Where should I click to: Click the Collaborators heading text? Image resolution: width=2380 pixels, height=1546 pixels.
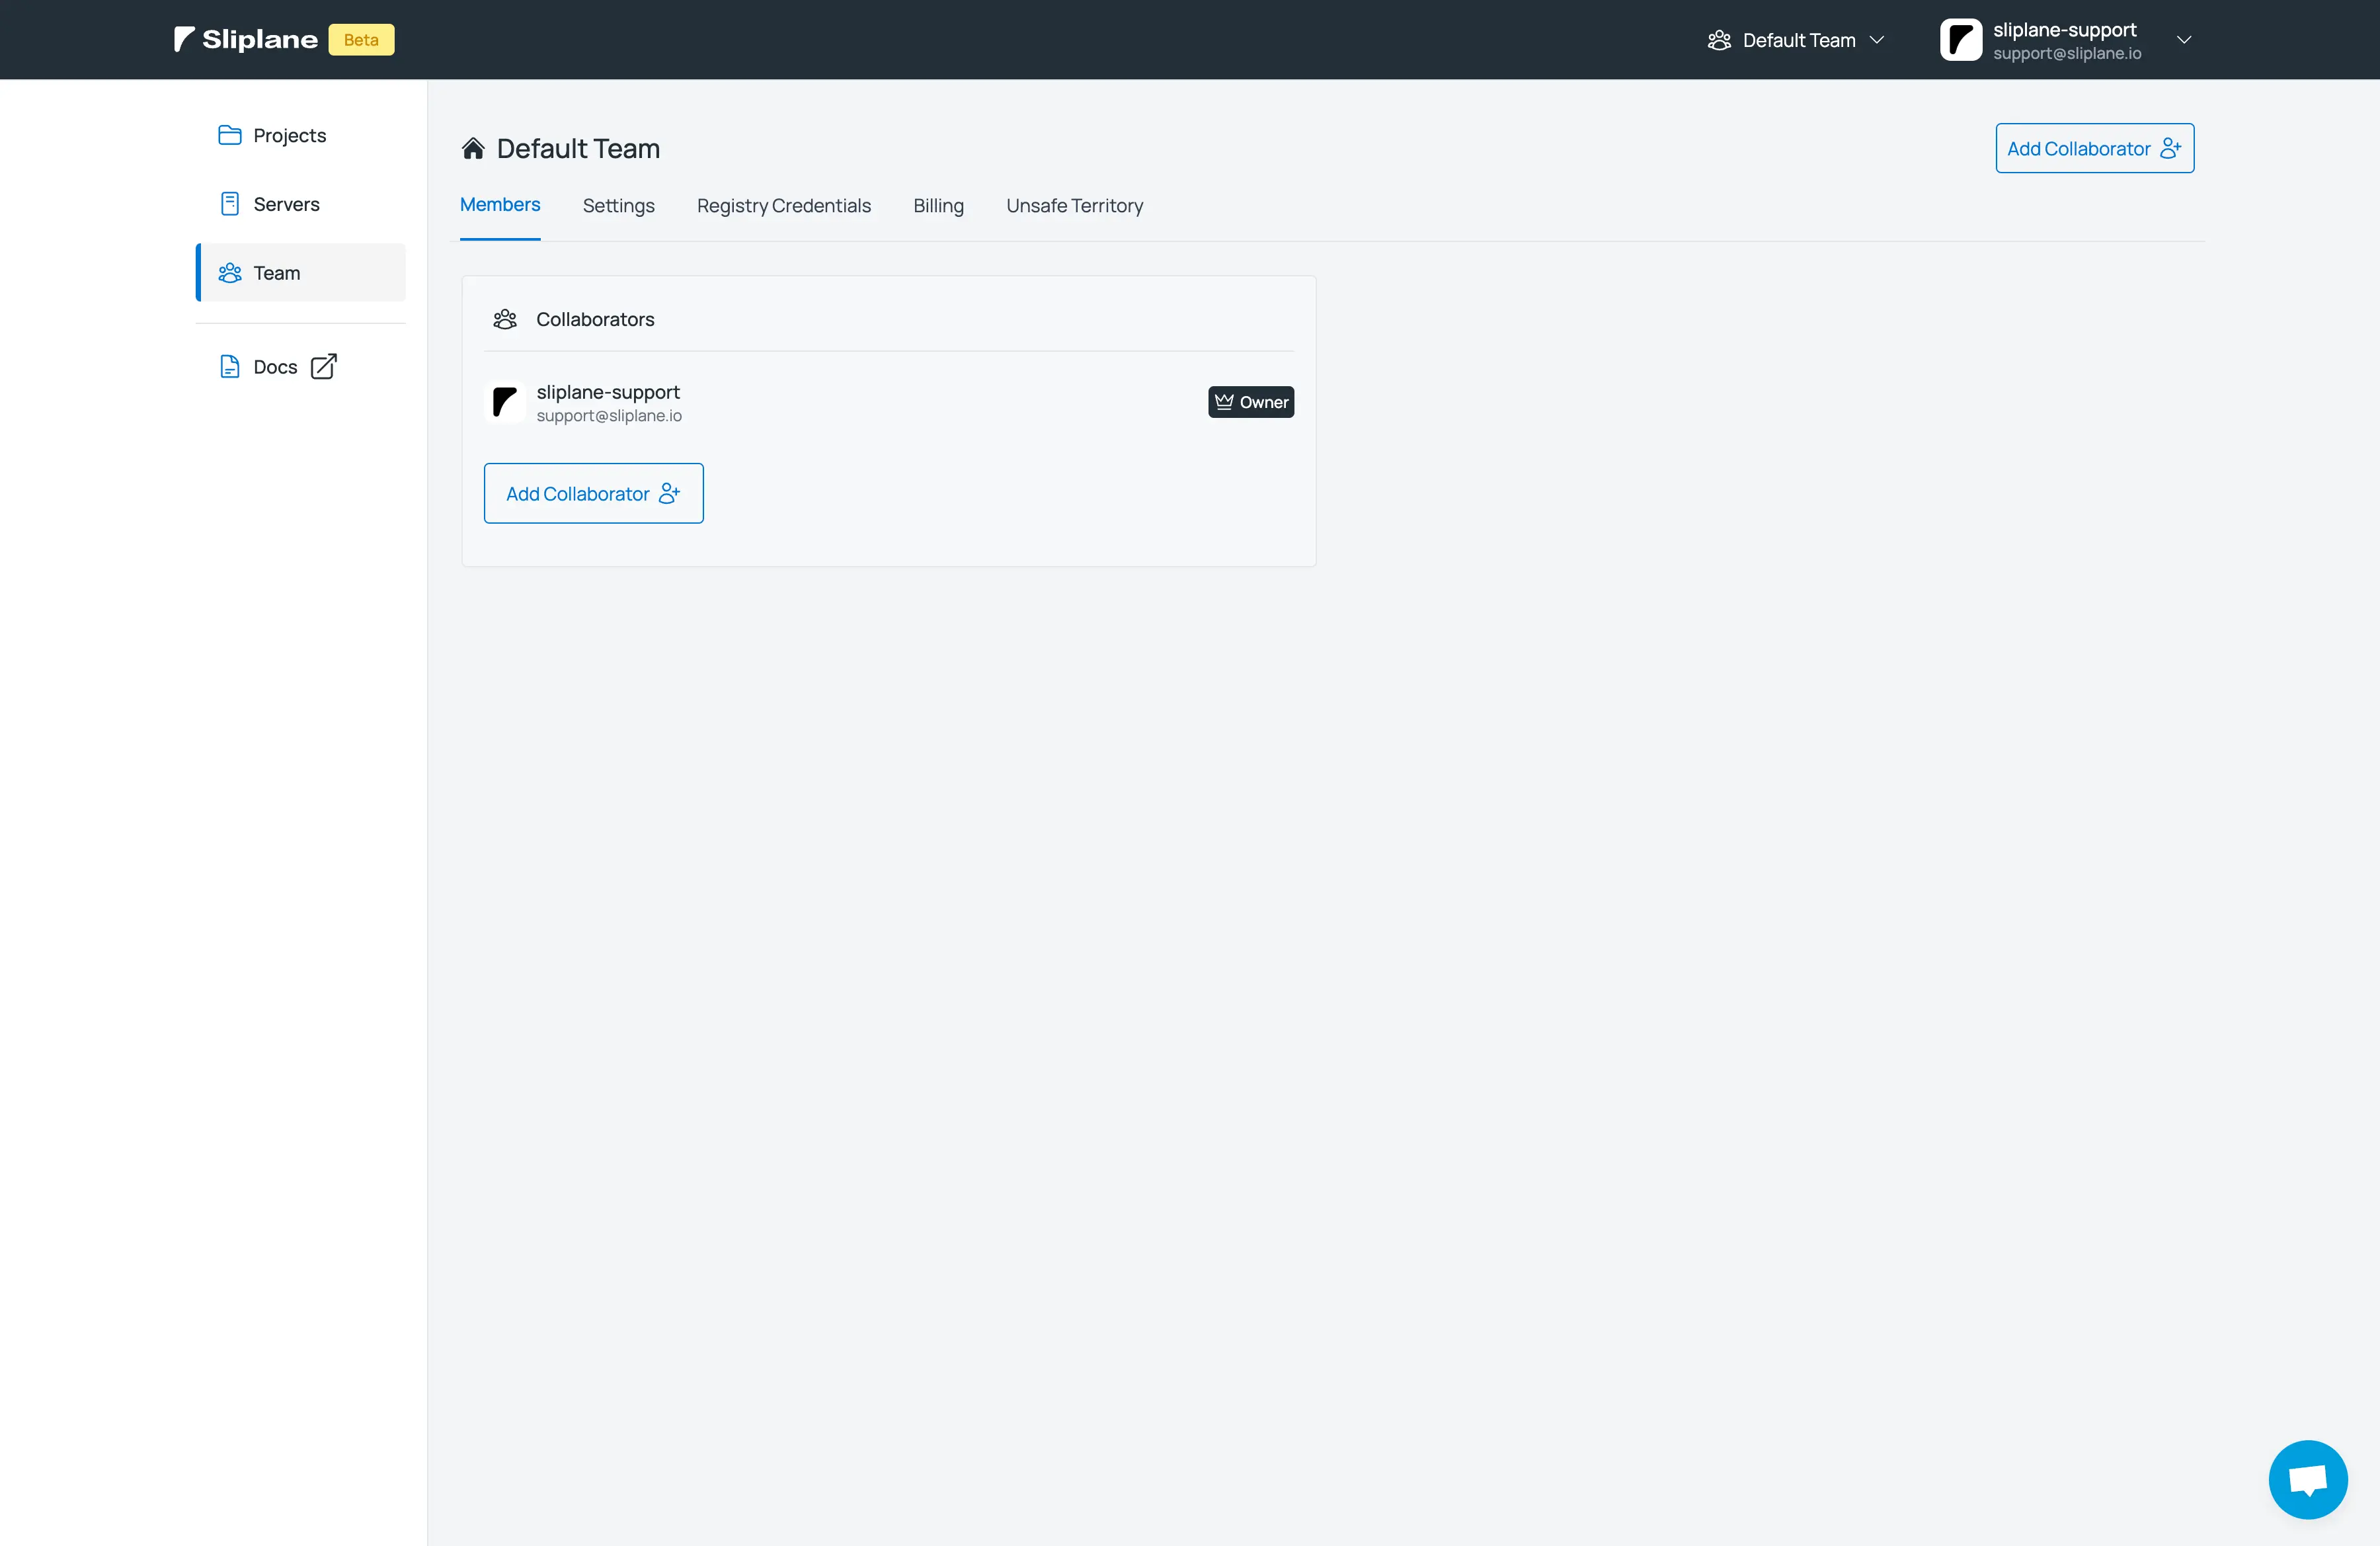tap(595, 319)
